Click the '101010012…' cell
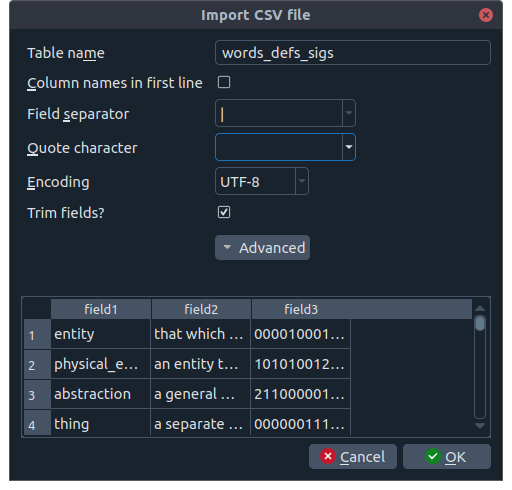The width and height of the screenshot is (512, 490). pyautogui.click(x=300, y=364)
